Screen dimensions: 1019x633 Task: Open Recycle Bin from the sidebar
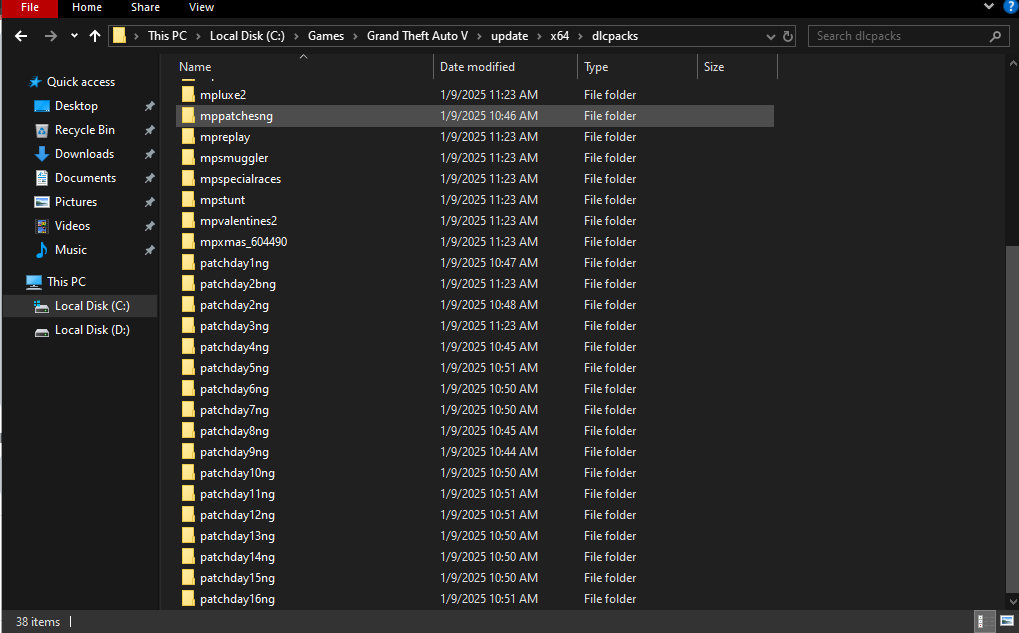(x=84, y=130)
